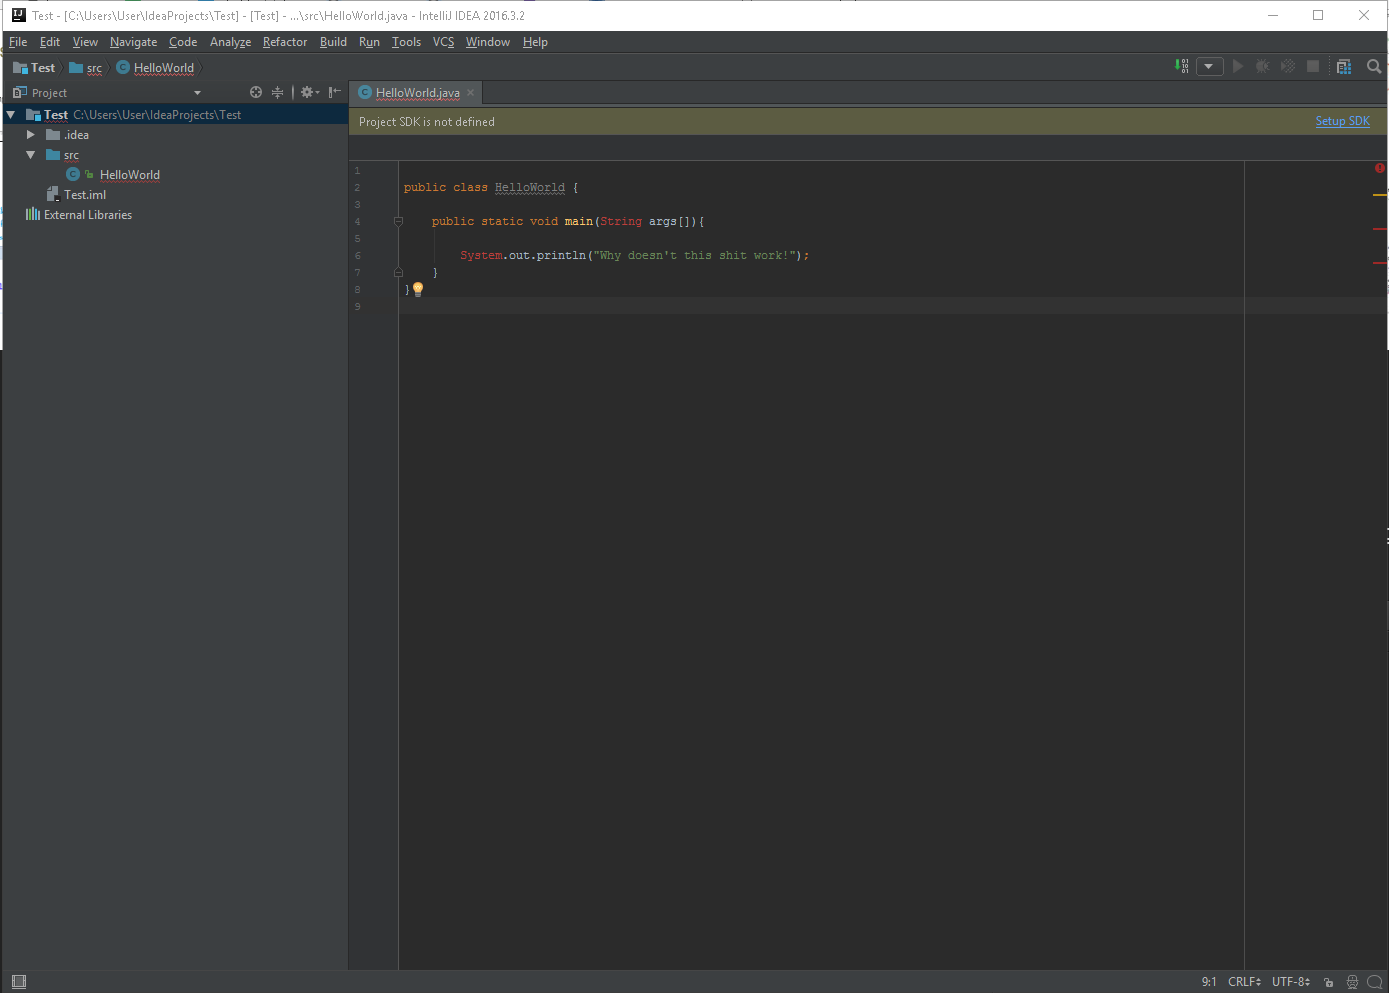The image size is (1389, 993).
Task: Open Project panel gear settings
Action: coord(308,92)
